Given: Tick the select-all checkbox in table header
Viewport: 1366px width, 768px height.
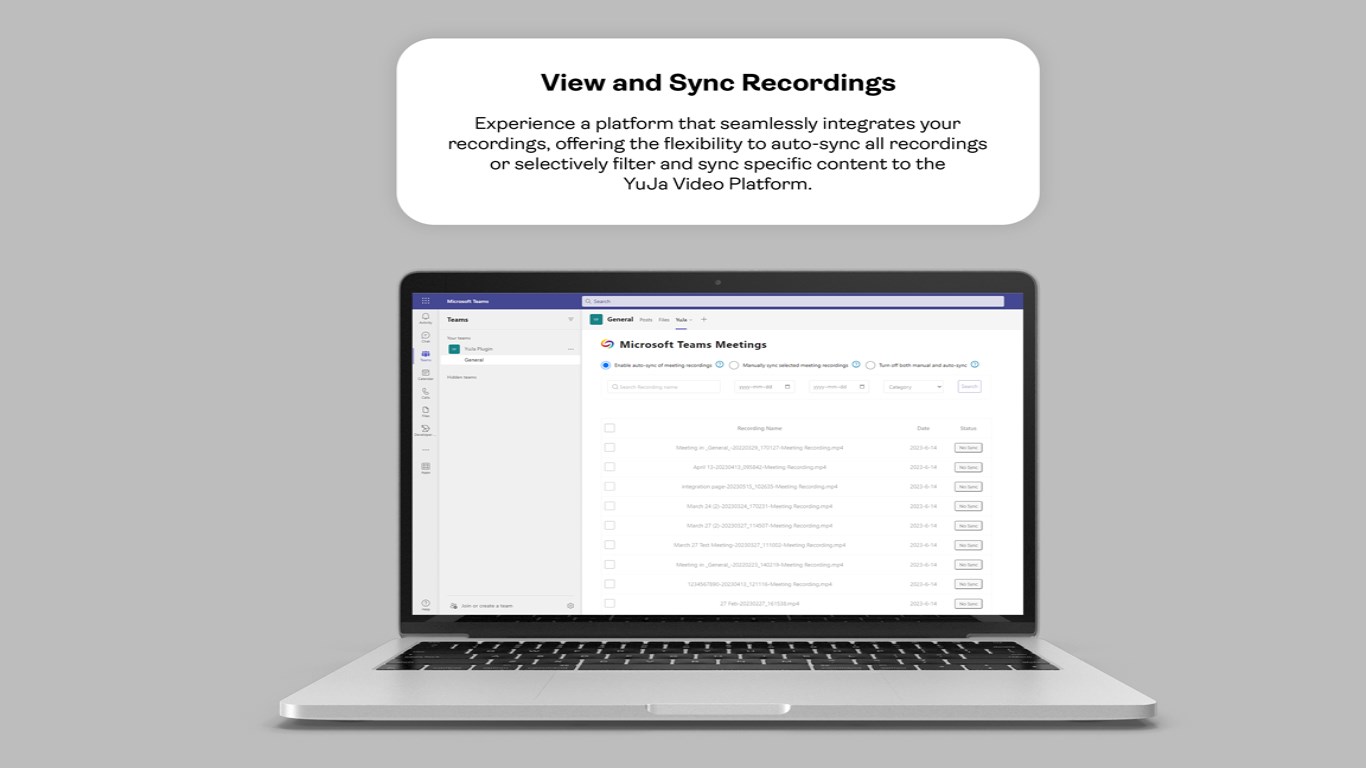Looking at the screenshot, I should click(610, 428).
